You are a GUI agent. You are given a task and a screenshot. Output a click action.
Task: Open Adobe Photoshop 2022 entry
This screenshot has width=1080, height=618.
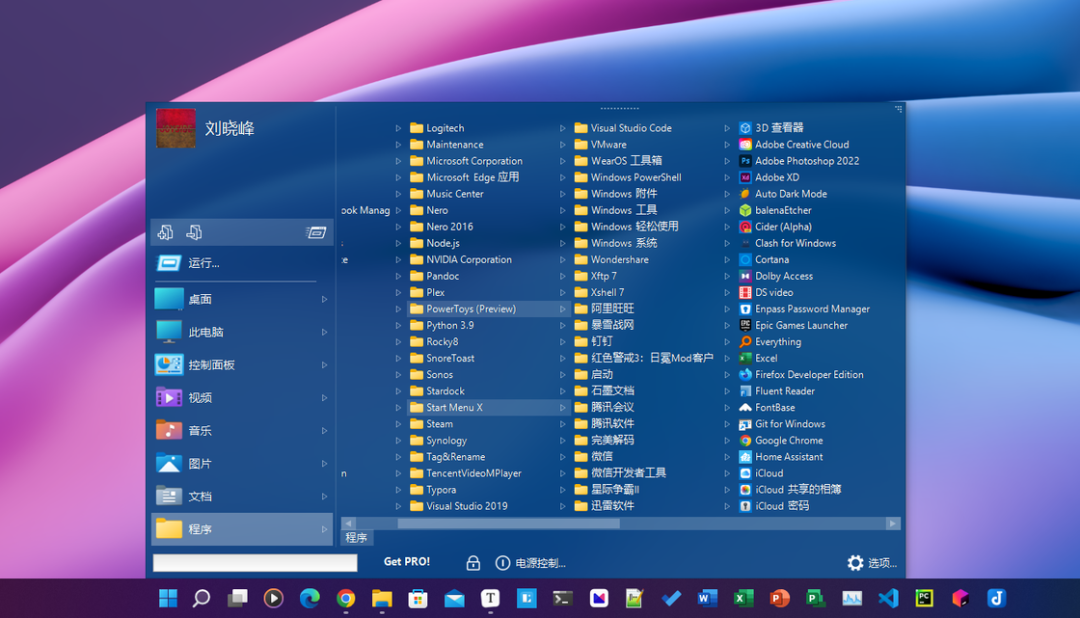[799, 161]
